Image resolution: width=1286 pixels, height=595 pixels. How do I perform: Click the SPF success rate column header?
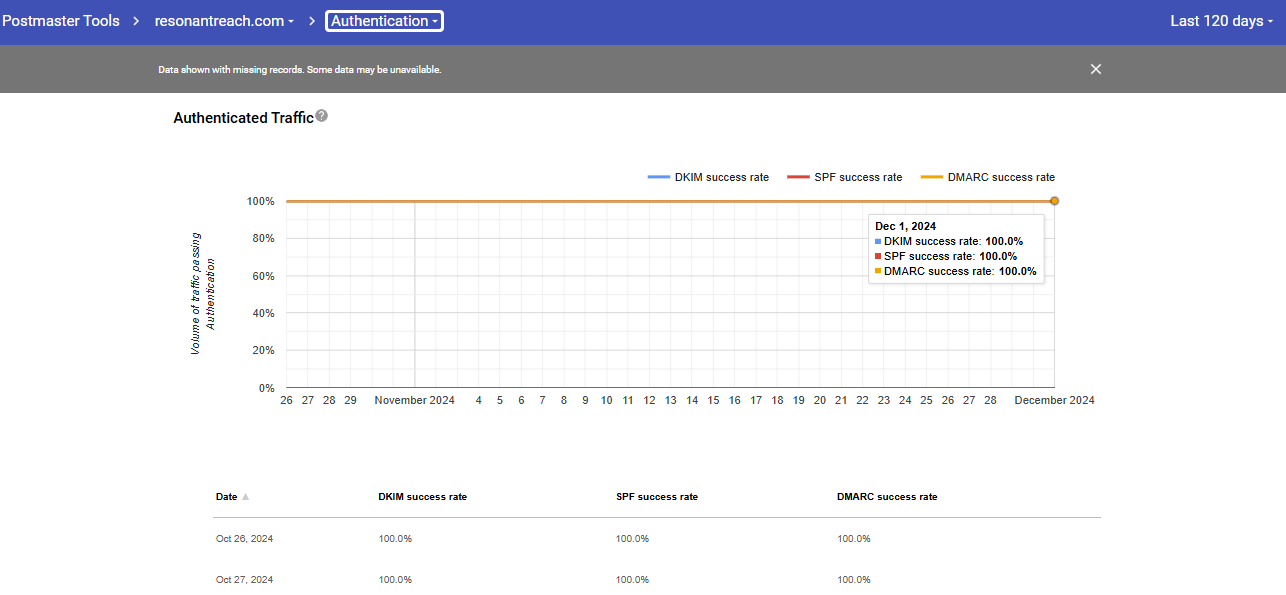[x=657, y=497]
